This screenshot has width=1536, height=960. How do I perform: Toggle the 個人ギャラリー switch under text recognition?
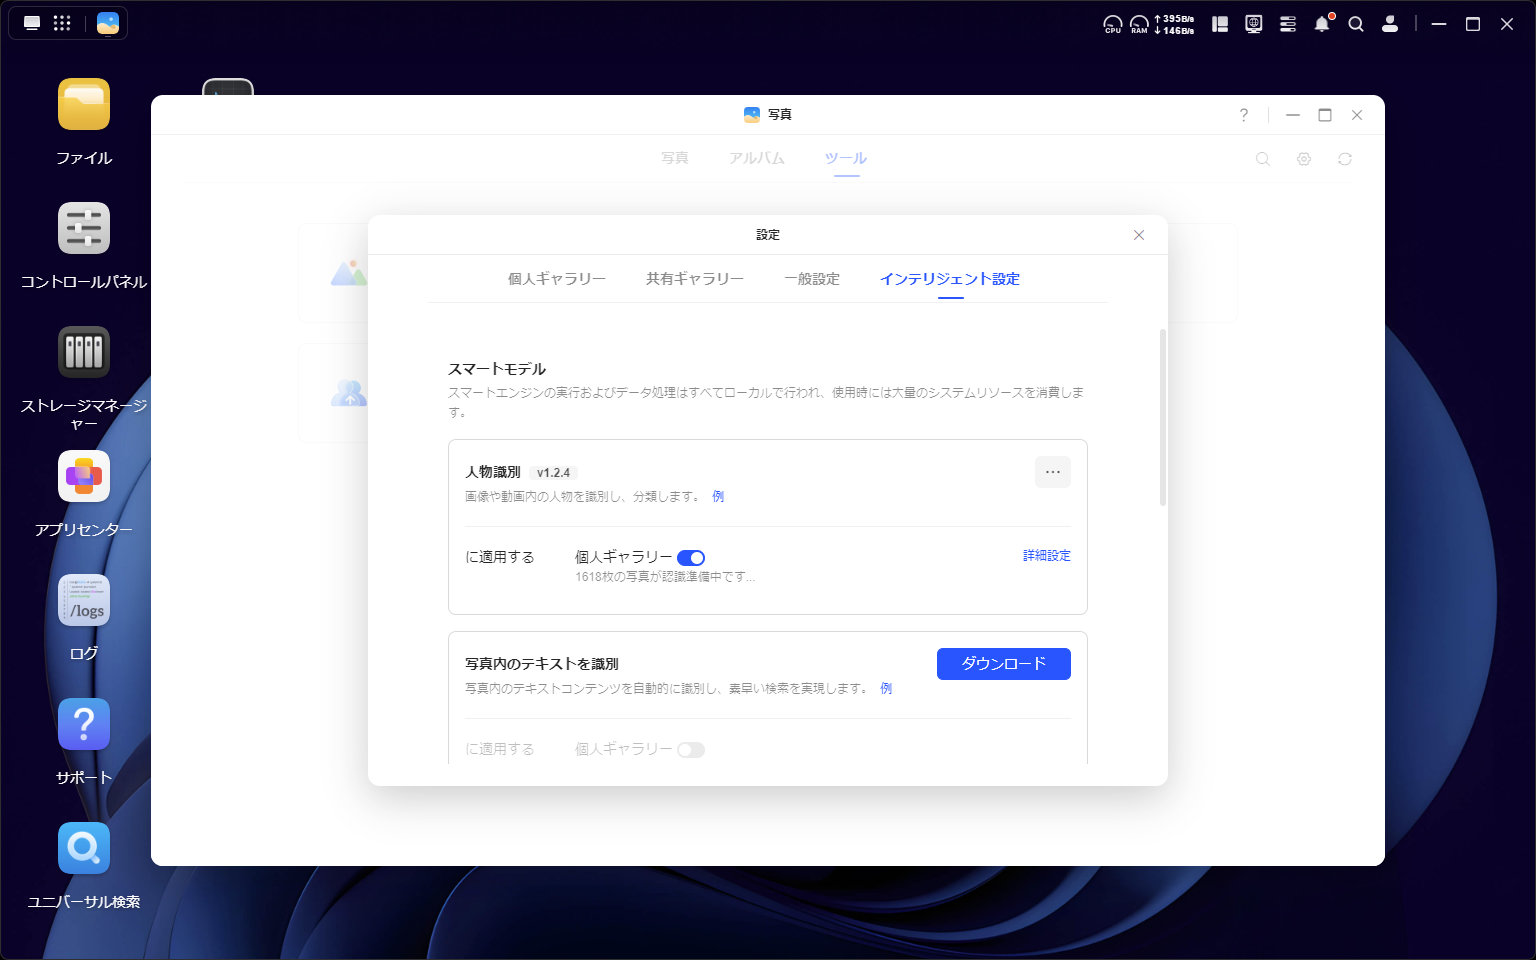(x=691, y=750)
